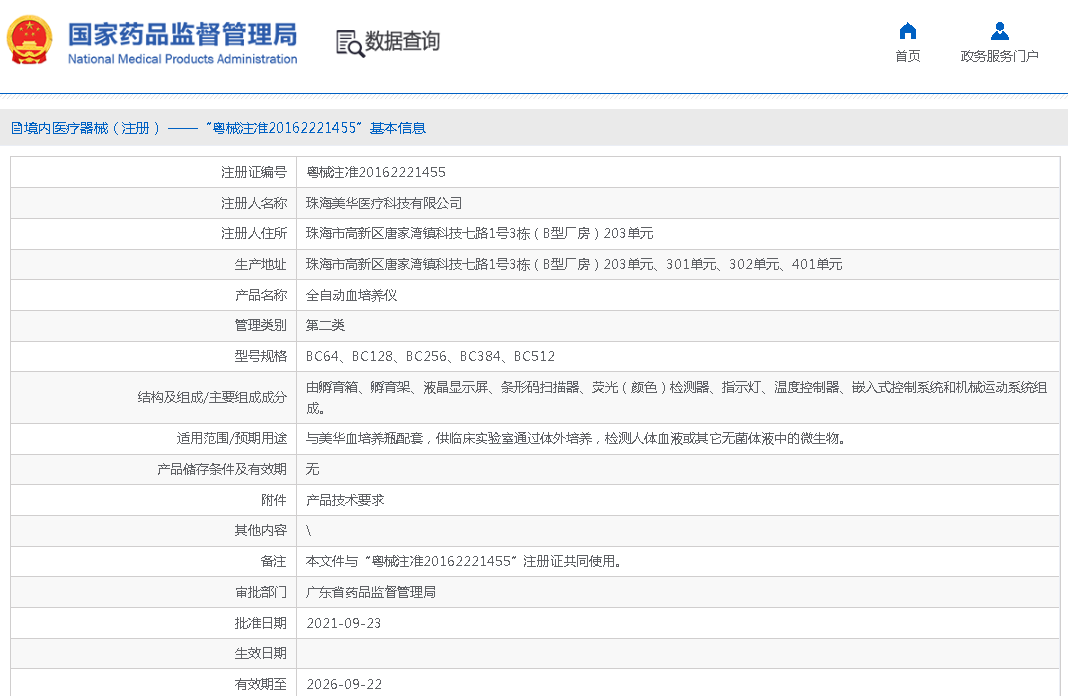Click approval department 广东省药品监督管理局

(x=371, y=592)
